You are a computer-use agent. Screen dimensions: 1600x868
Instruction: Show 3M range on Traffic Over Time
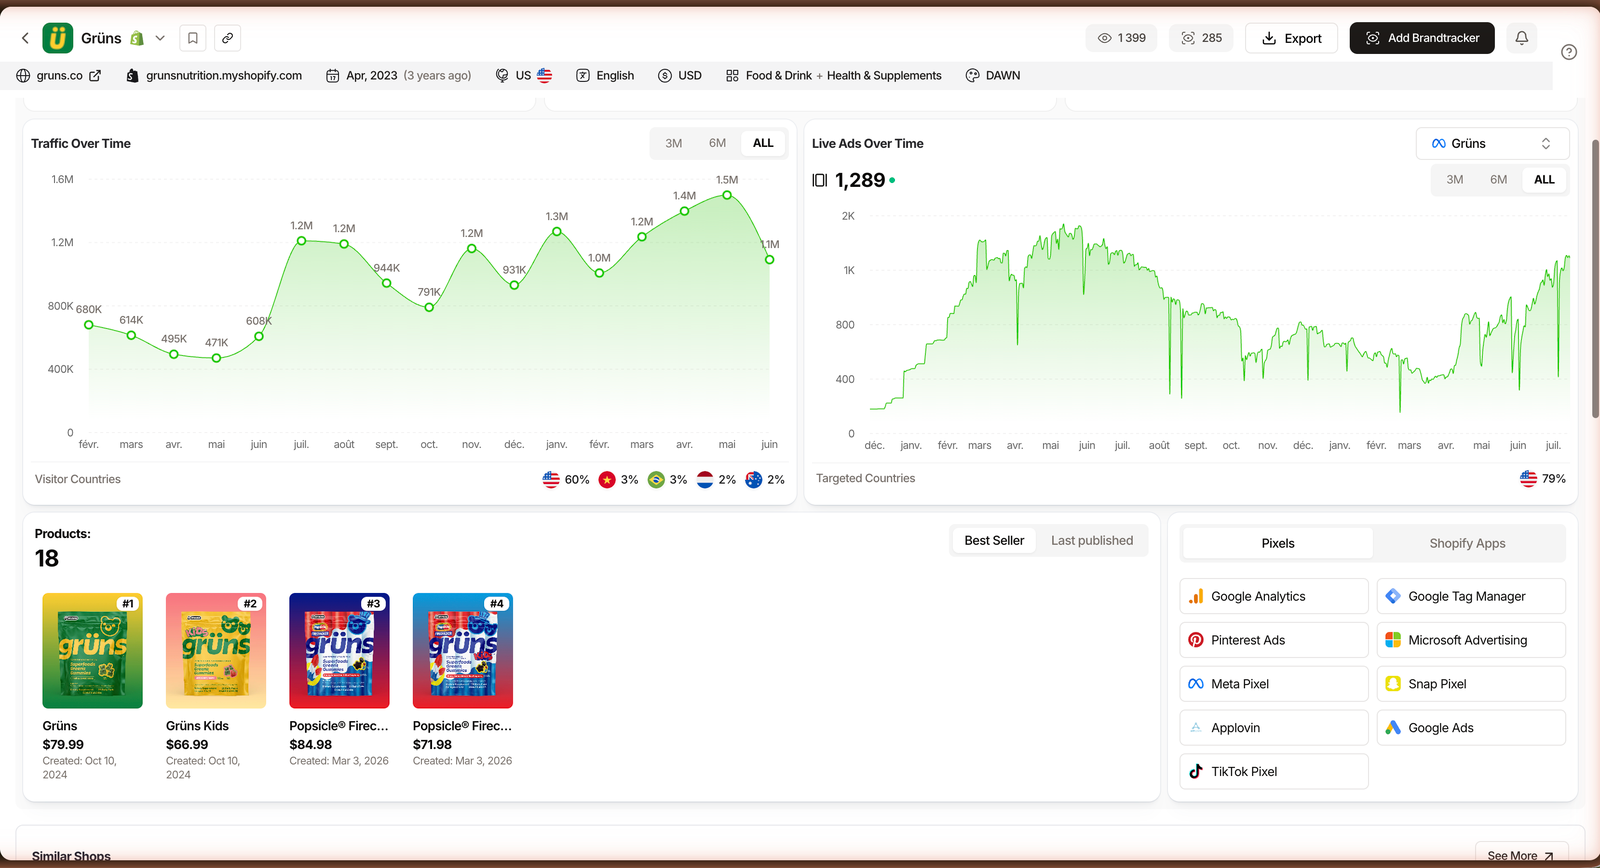tap(674, 143)
